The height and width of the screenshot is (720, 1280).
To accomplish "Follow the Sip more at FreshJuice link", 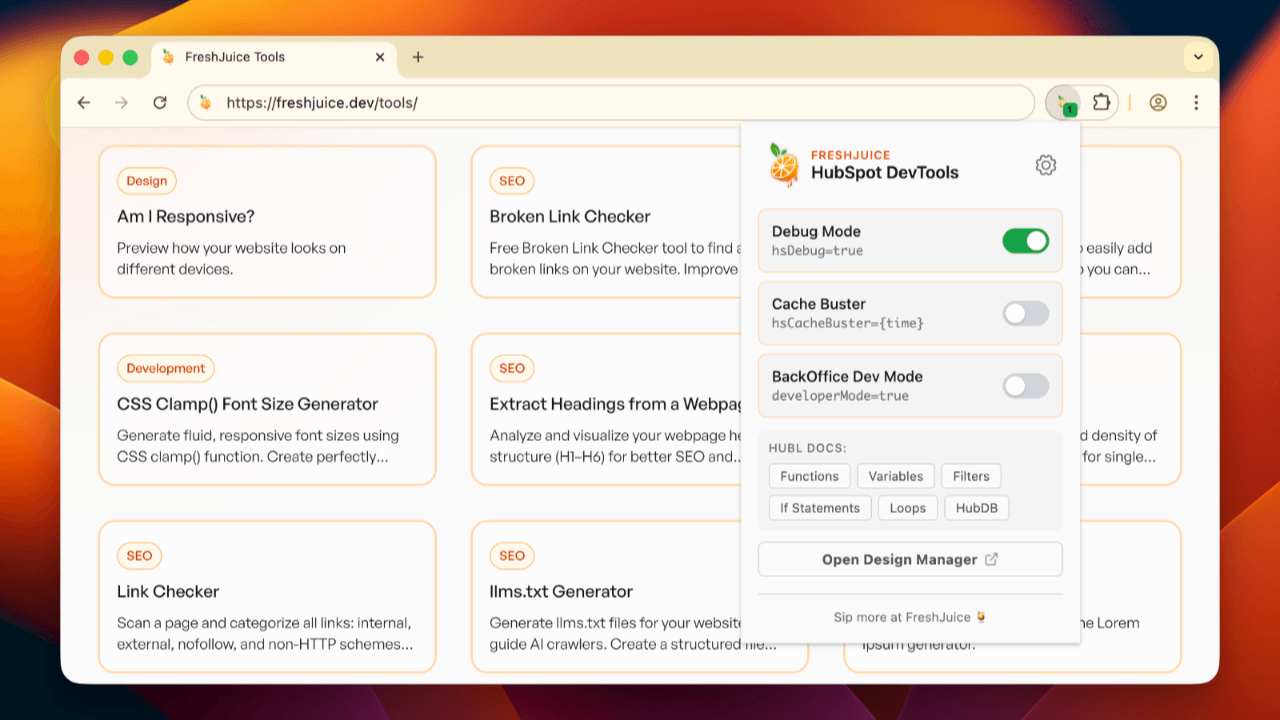I will click(x=910, y=617).
